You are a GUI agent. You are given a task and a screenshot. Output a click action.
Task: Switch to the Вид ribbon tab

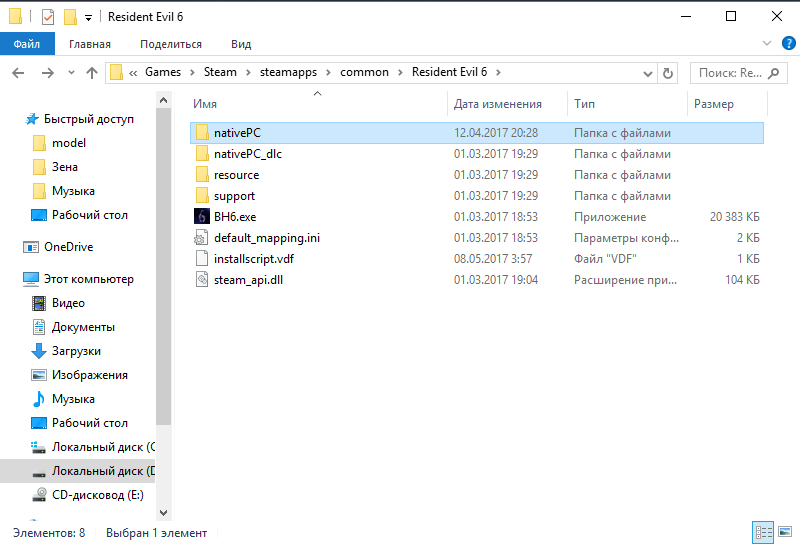tap(241, 44)
